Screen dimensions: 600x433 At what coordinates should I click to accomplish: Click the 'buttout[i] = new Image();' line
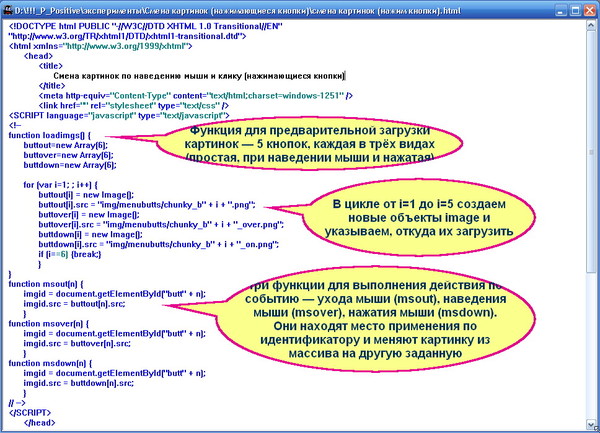tap(86, 195)
